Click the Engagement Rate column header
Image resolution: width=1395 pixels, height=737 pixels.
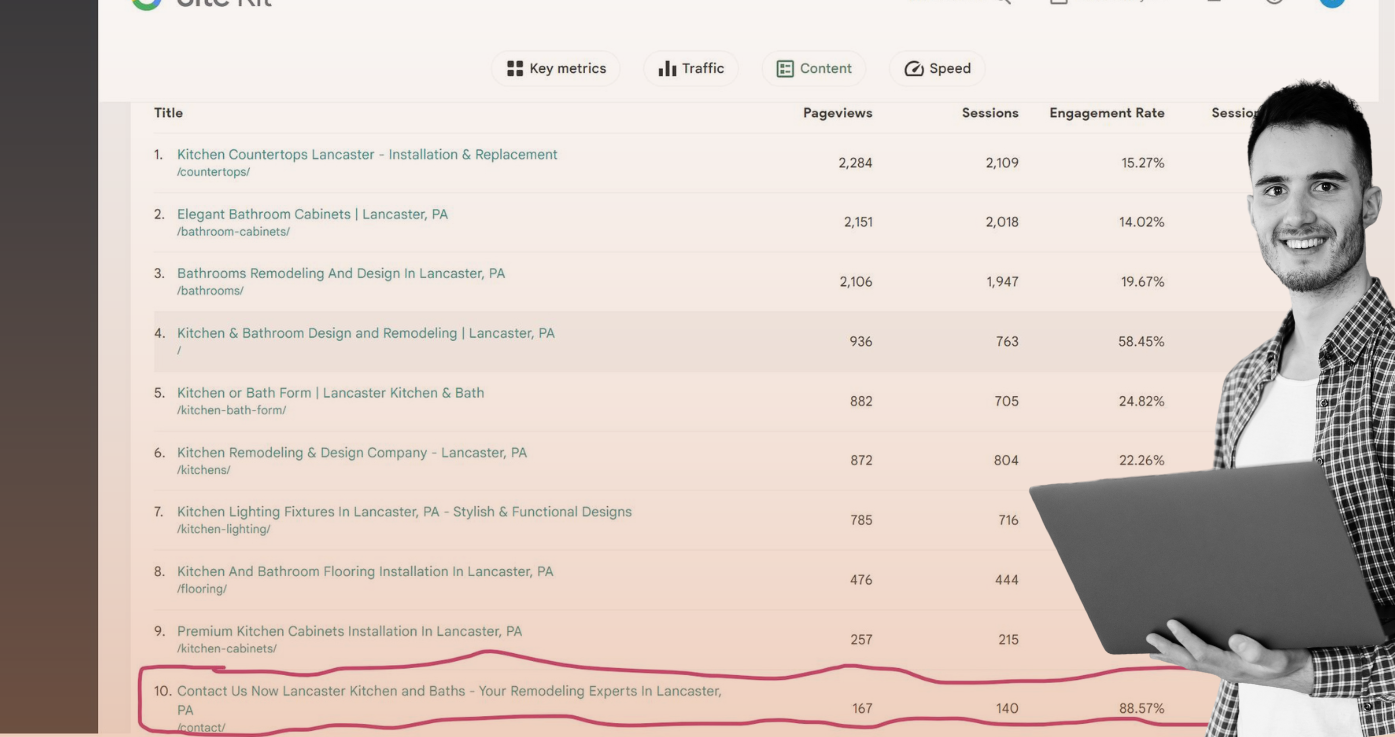[x=1107, y=112]
